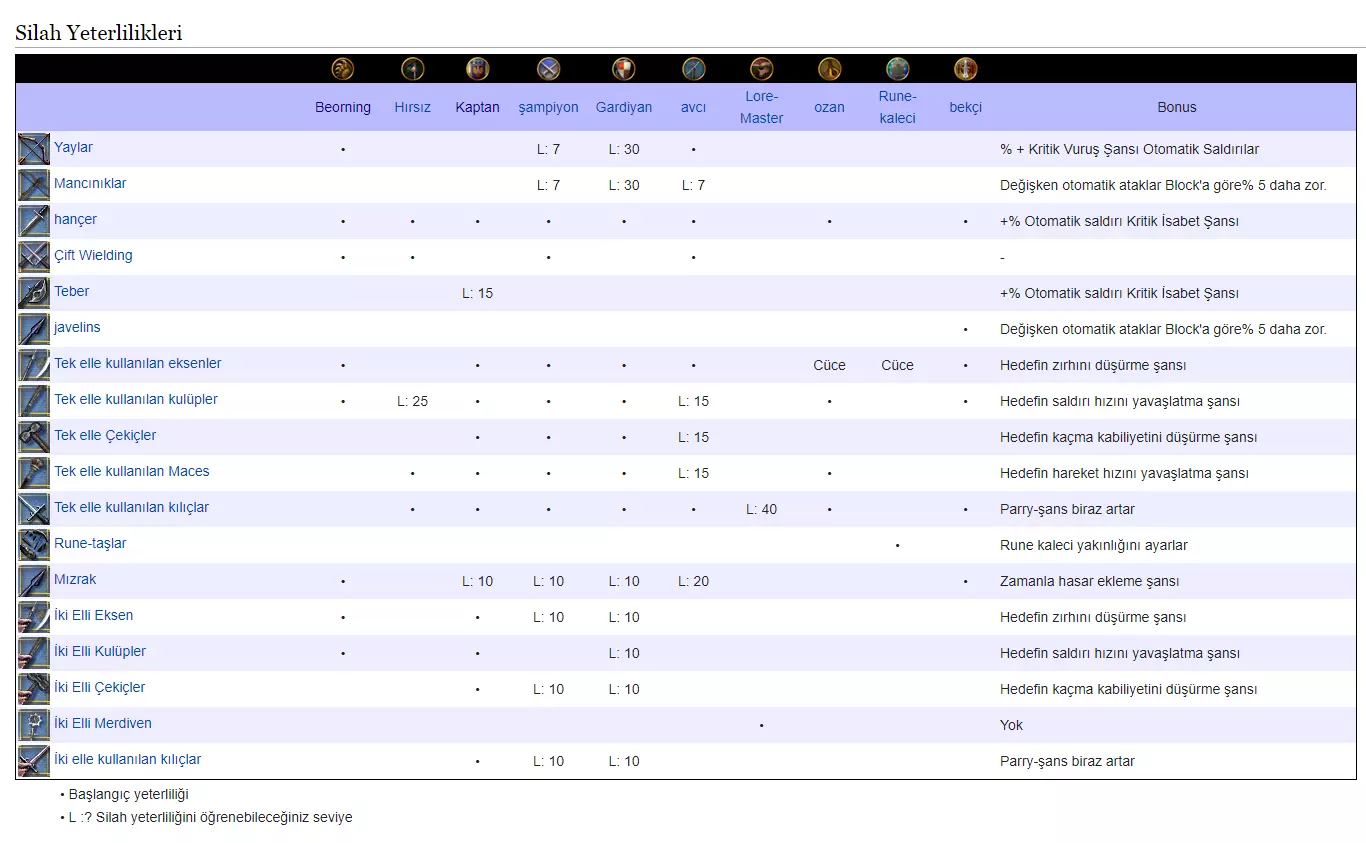The width and height of the screenshot is (1366, 843).
Task: Click the Mızrak weapon icon
Action: pyautogui.click(x=34, y=581)
